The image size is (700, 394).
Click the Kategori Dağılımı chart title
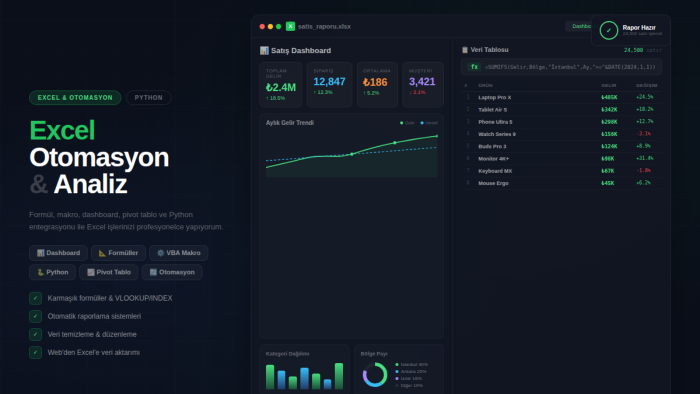(x=288, y=354)
